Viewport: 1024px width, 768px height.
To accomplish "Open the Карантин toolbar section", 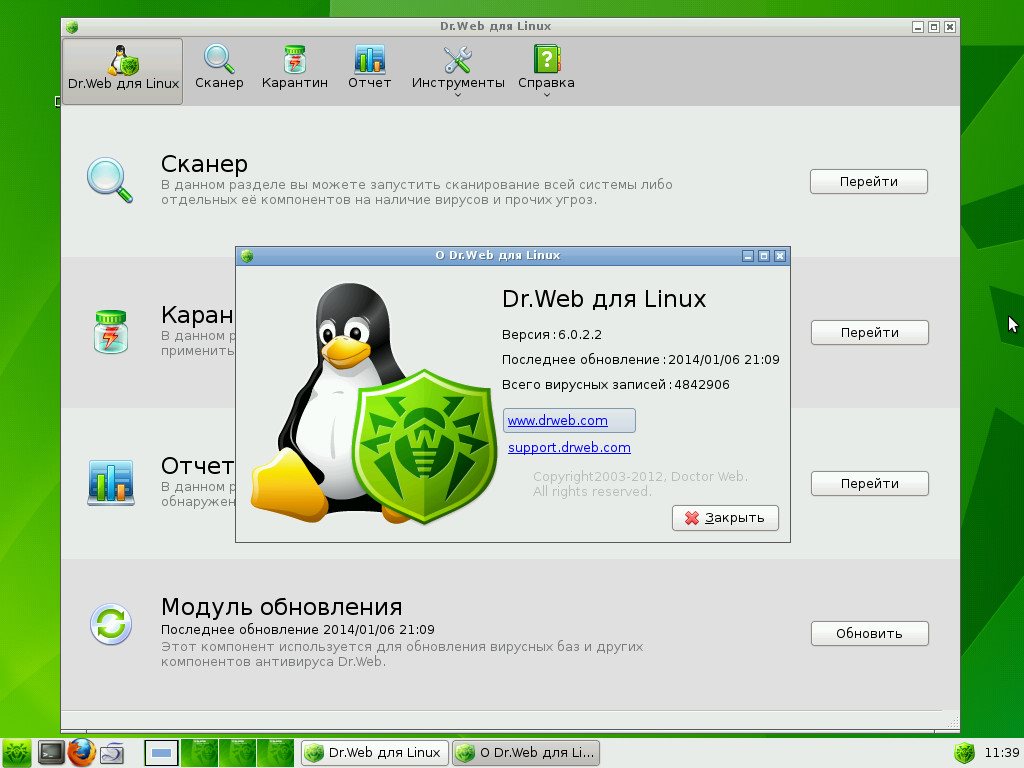I will pos(295,67).
